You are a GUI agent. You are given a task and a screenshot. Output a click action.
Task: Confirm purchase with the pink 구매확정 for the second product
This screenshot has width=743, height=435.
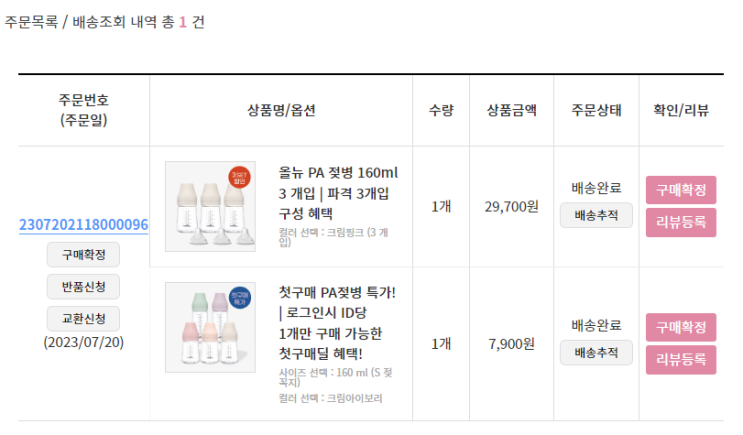click(x=681, y=327)
